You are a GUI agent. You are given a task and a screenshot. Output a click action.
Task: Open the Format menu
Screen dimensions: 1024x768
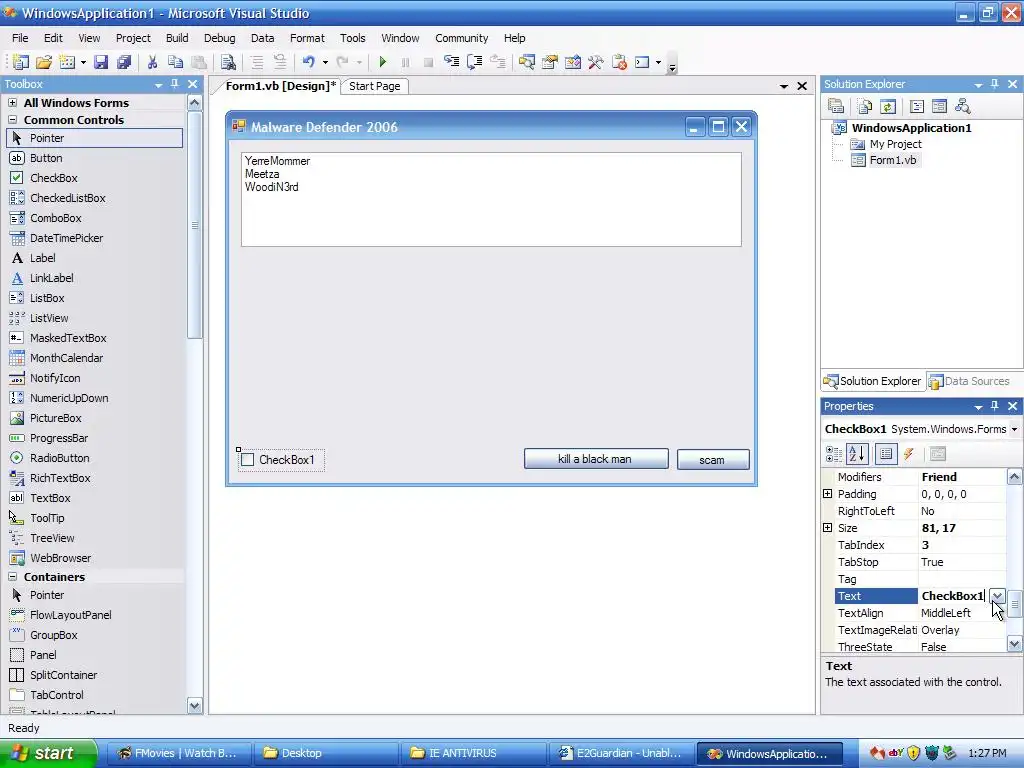tap(307, 38)
